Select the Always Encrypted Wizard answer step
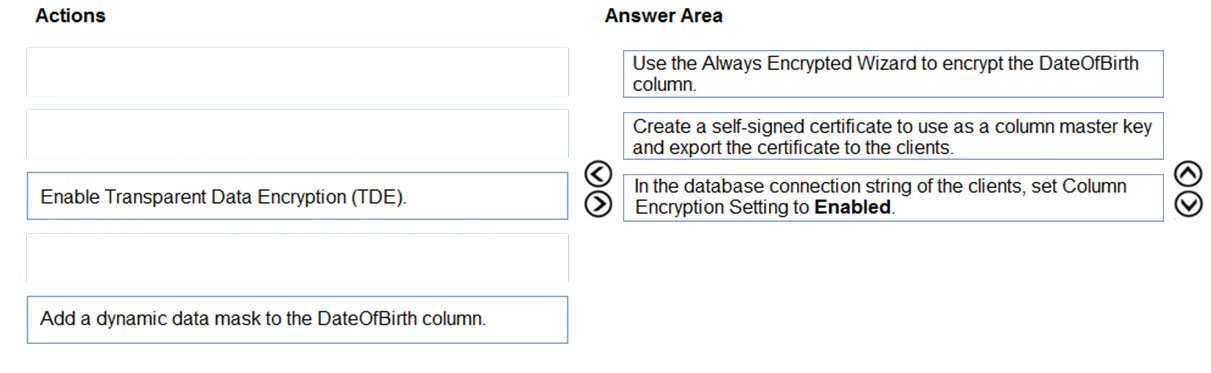1211x373 pixels. 893,74
